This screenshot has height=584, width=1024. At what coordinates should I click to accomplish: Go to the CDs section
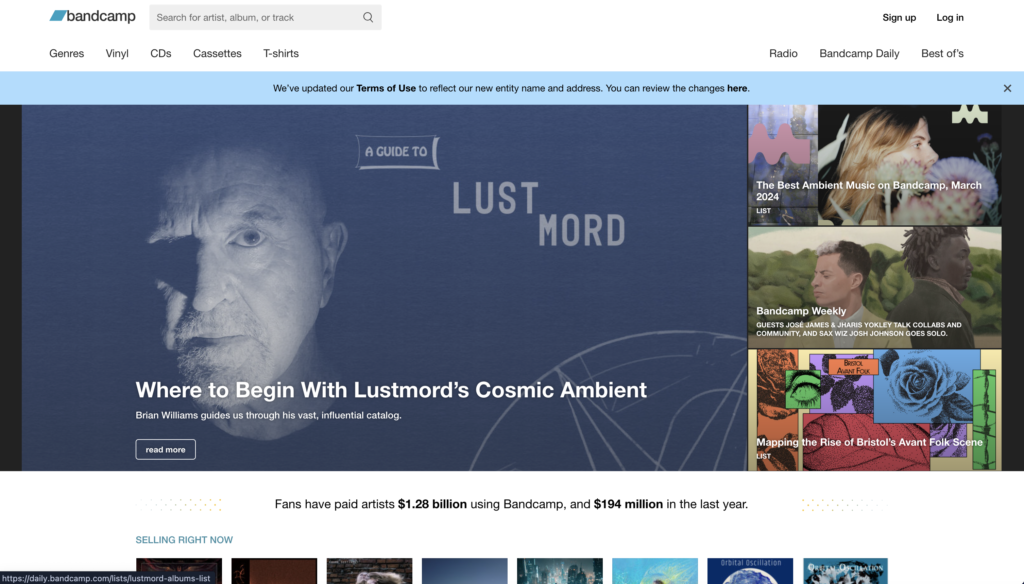[161, 54]
